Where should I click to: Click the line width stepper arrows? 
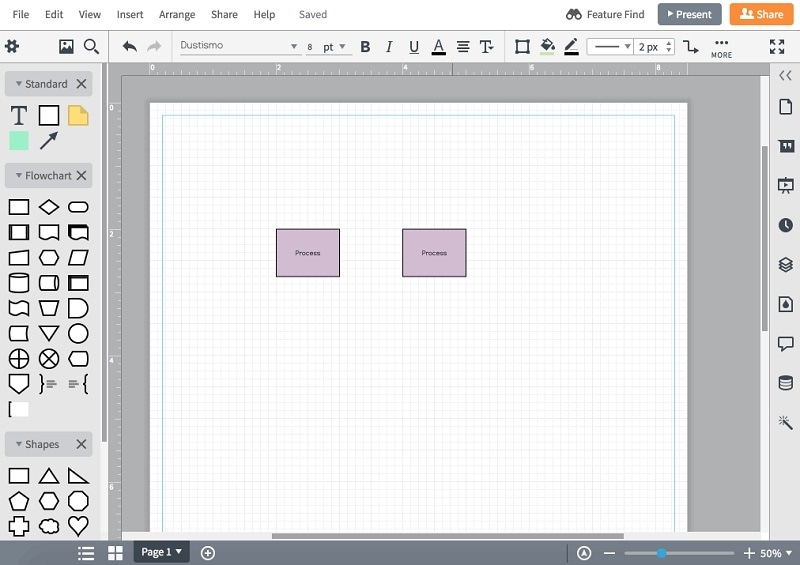click(x=669, y=47)
